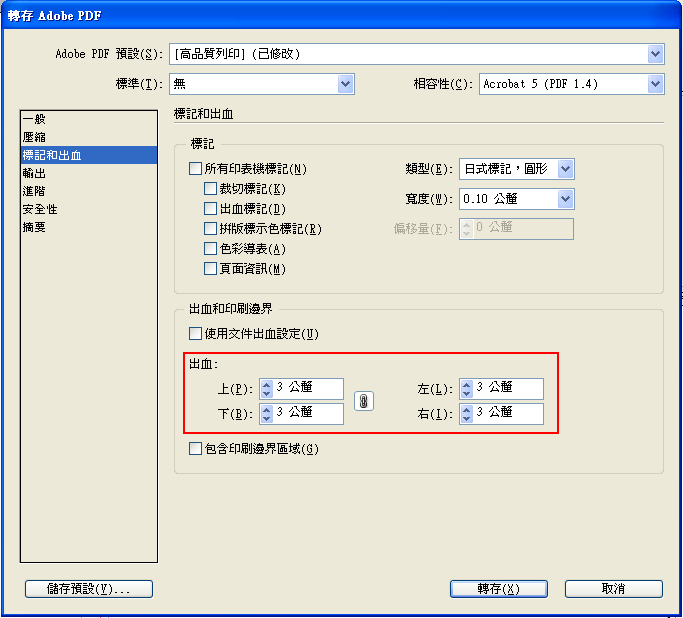Click the 下 bleed value field
Screen dimensions: 683x618
point(308,414)
